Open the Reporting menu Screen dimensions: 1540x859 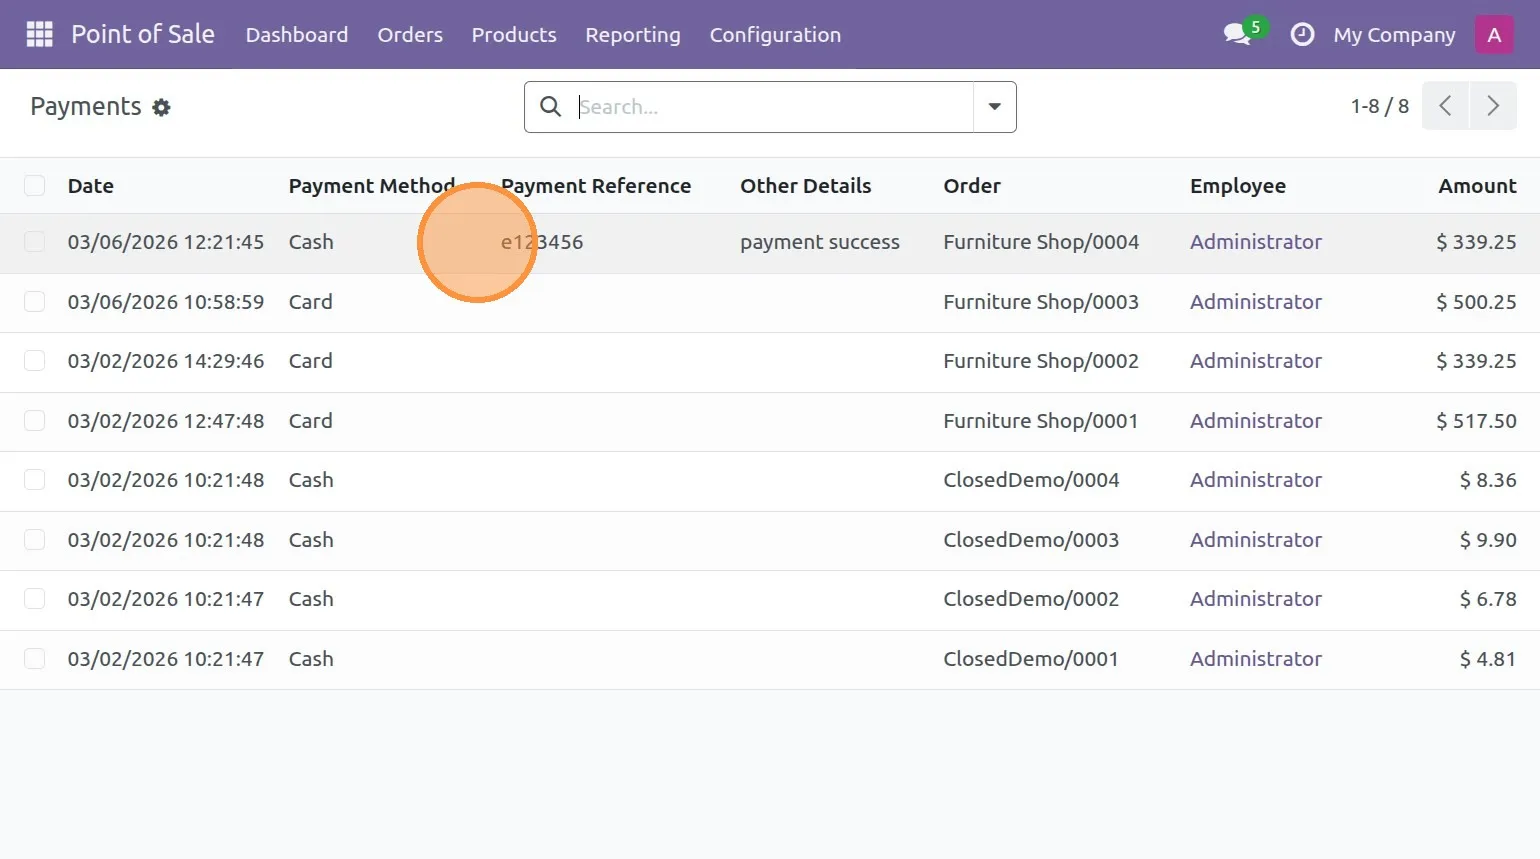pyautogui.click(x=633, y=34)
